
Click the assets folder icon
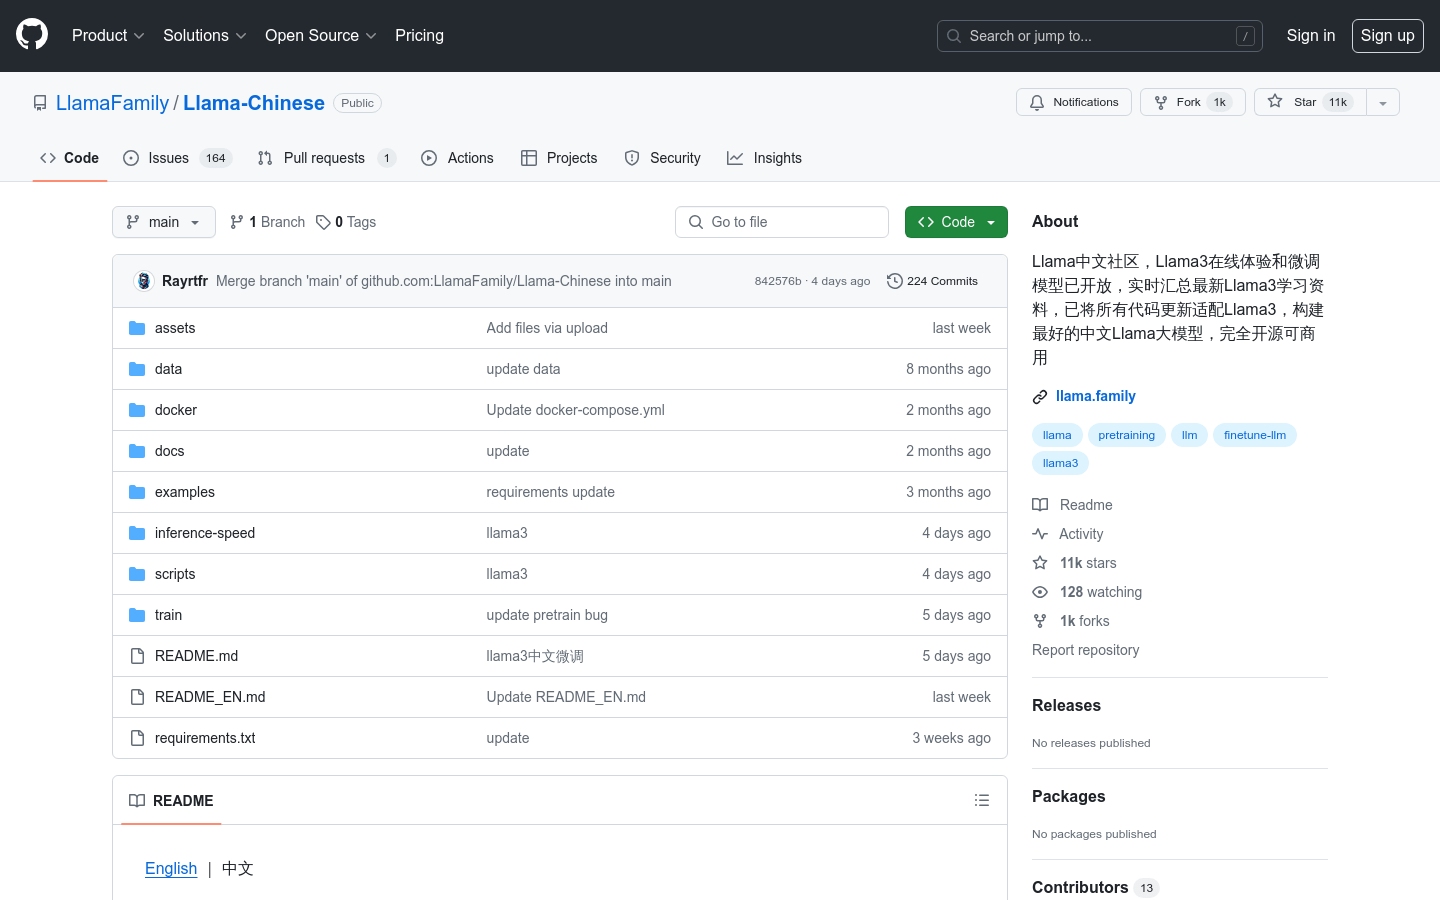point(137,328)
